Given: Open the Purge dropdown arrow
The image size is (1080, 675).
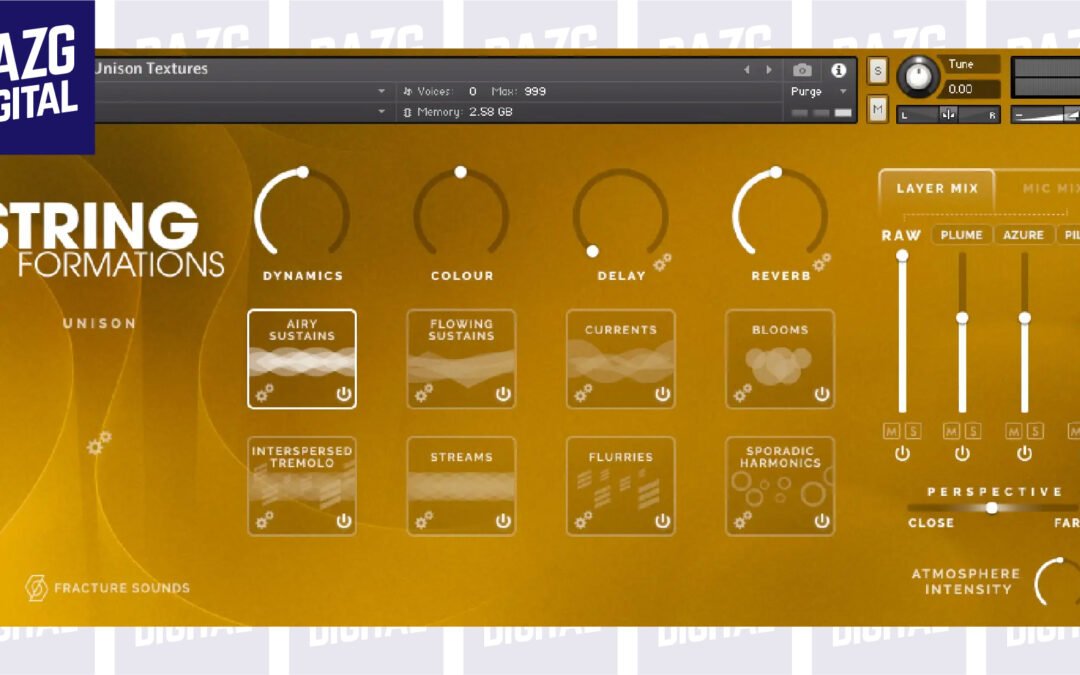Looking at the screenshot, I should pos(842,91).
